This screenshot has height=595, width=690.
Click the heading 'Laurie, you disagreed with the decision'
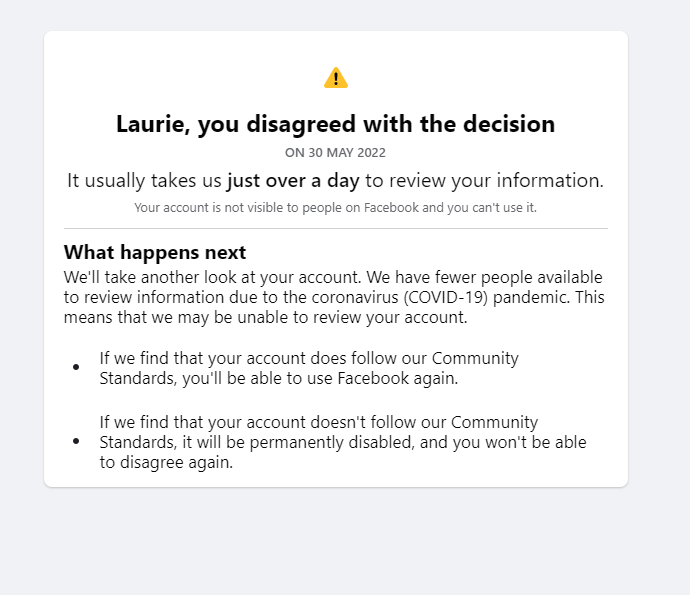click(x=336, y=124)
